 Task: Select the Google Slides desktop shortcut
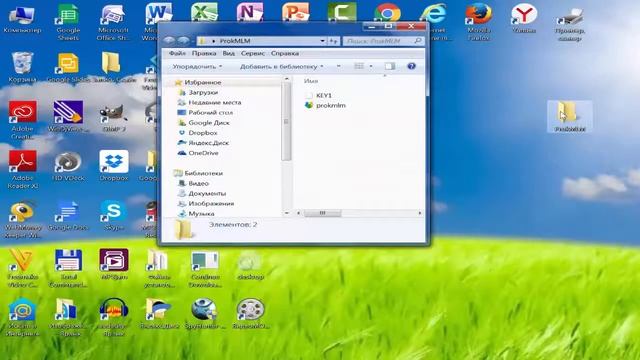[68, 67]
